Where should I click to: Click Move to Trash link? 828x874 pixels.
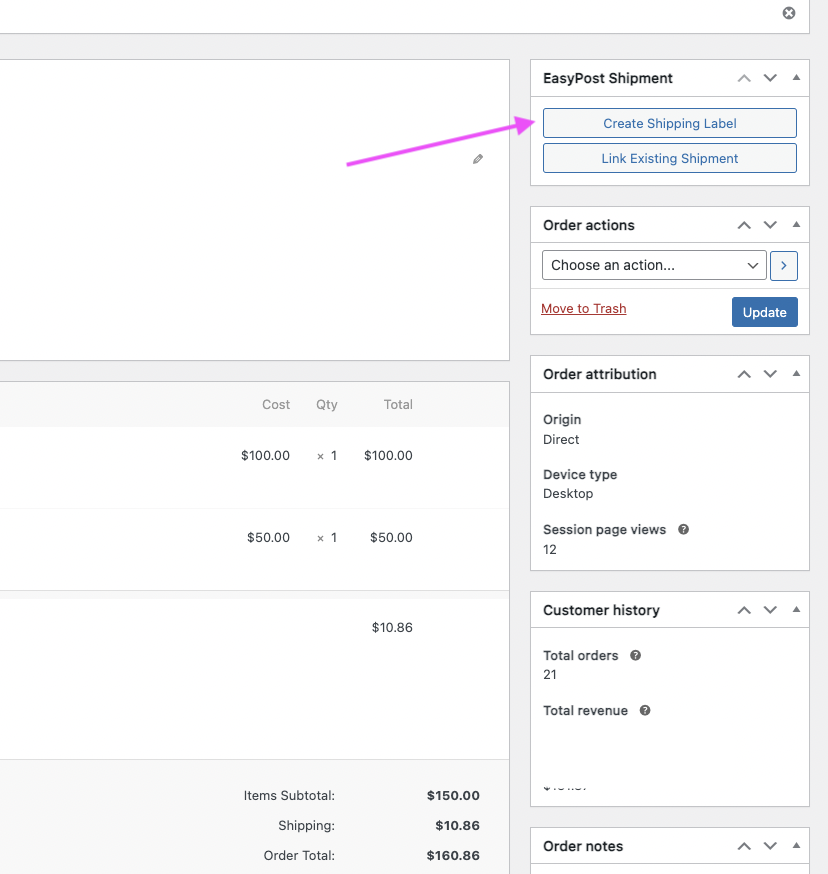click(x=583, y=308)
